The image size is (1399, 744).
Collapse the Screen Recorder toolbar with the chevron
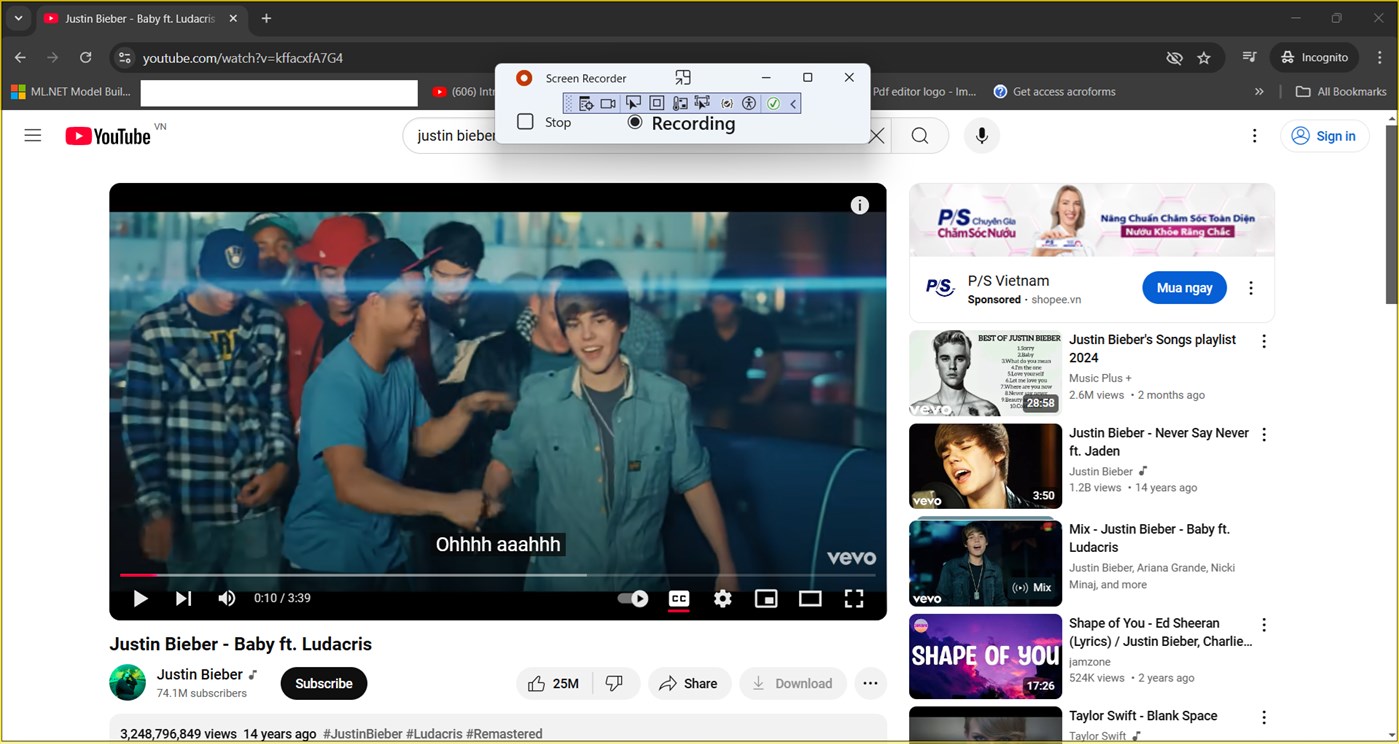(793, 103)
